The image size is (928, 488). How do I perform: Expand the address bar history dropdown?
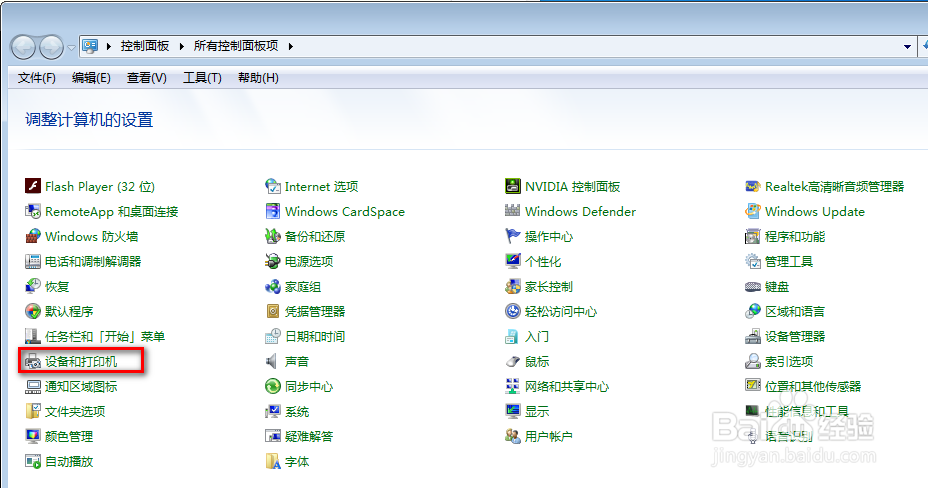point(907,47)
